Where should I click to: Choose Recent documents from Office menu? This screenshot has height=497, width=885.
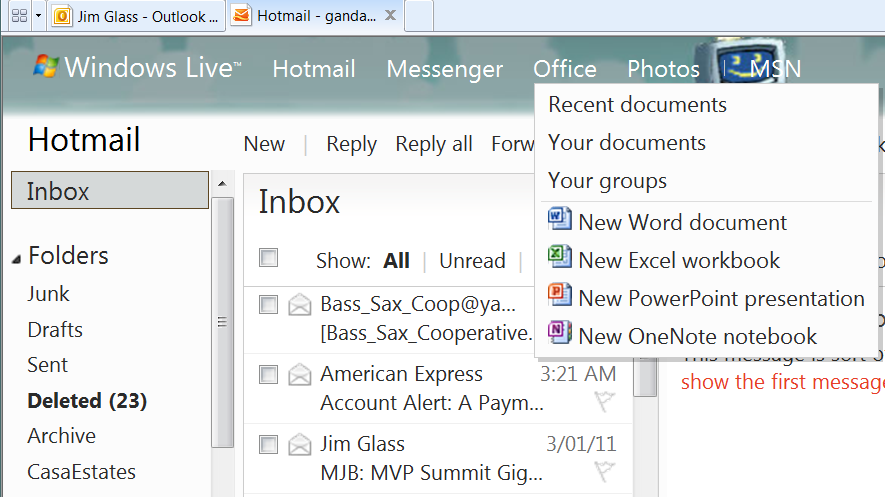tap(637, 105)
